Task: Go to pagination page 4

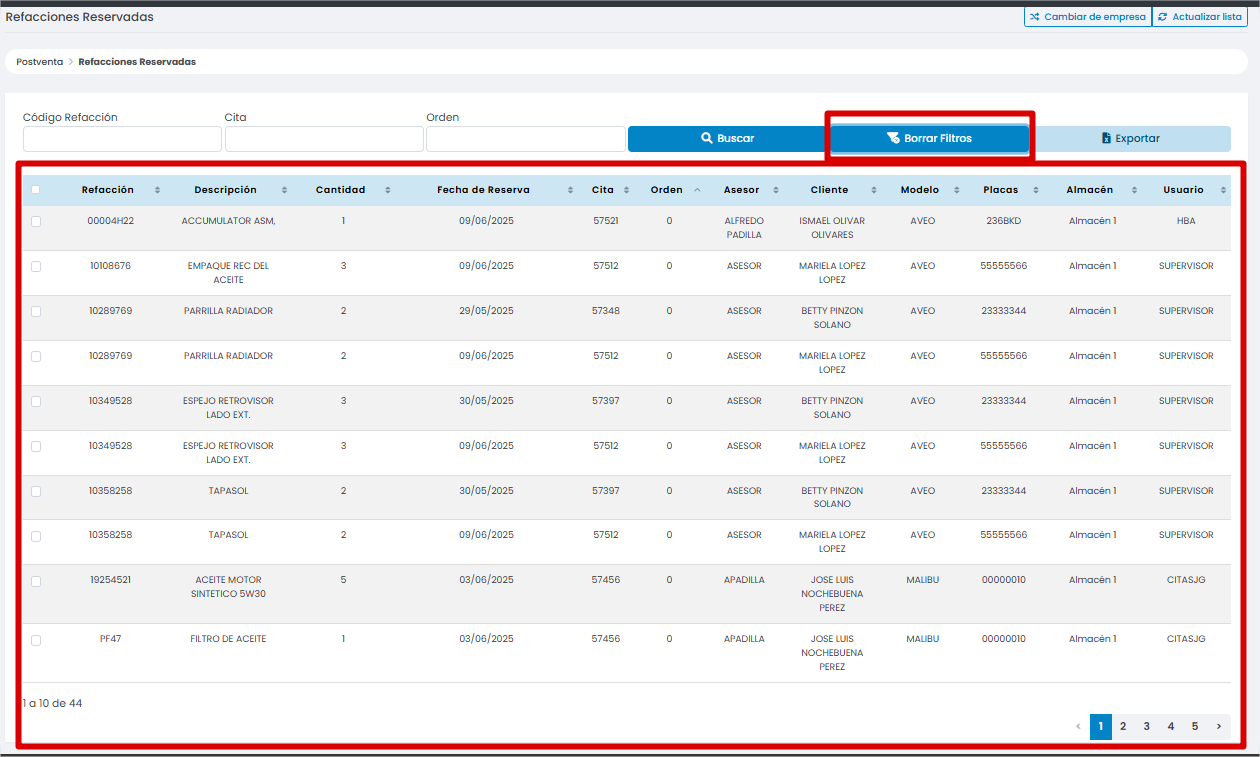Action: pos(1171,727)
